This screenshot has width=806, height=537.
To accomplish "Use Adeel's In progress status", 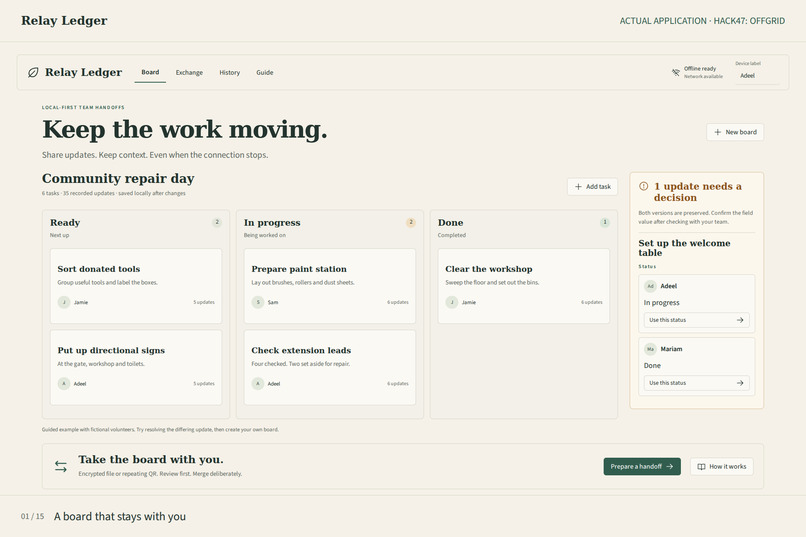I will click(697, 320).
